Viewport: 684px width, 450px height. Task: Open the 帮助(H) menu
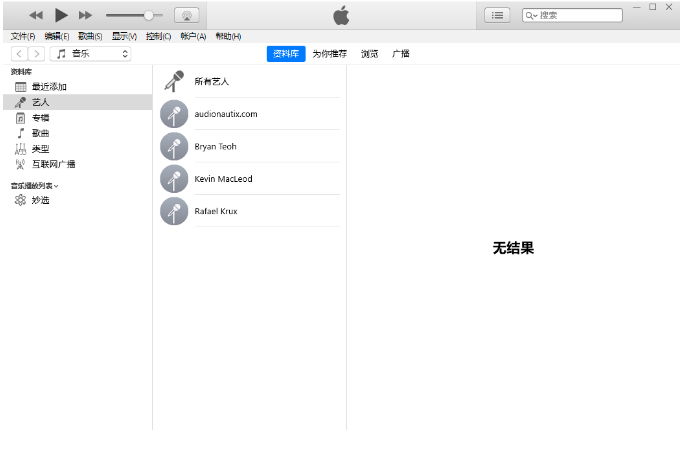(228, 36)
